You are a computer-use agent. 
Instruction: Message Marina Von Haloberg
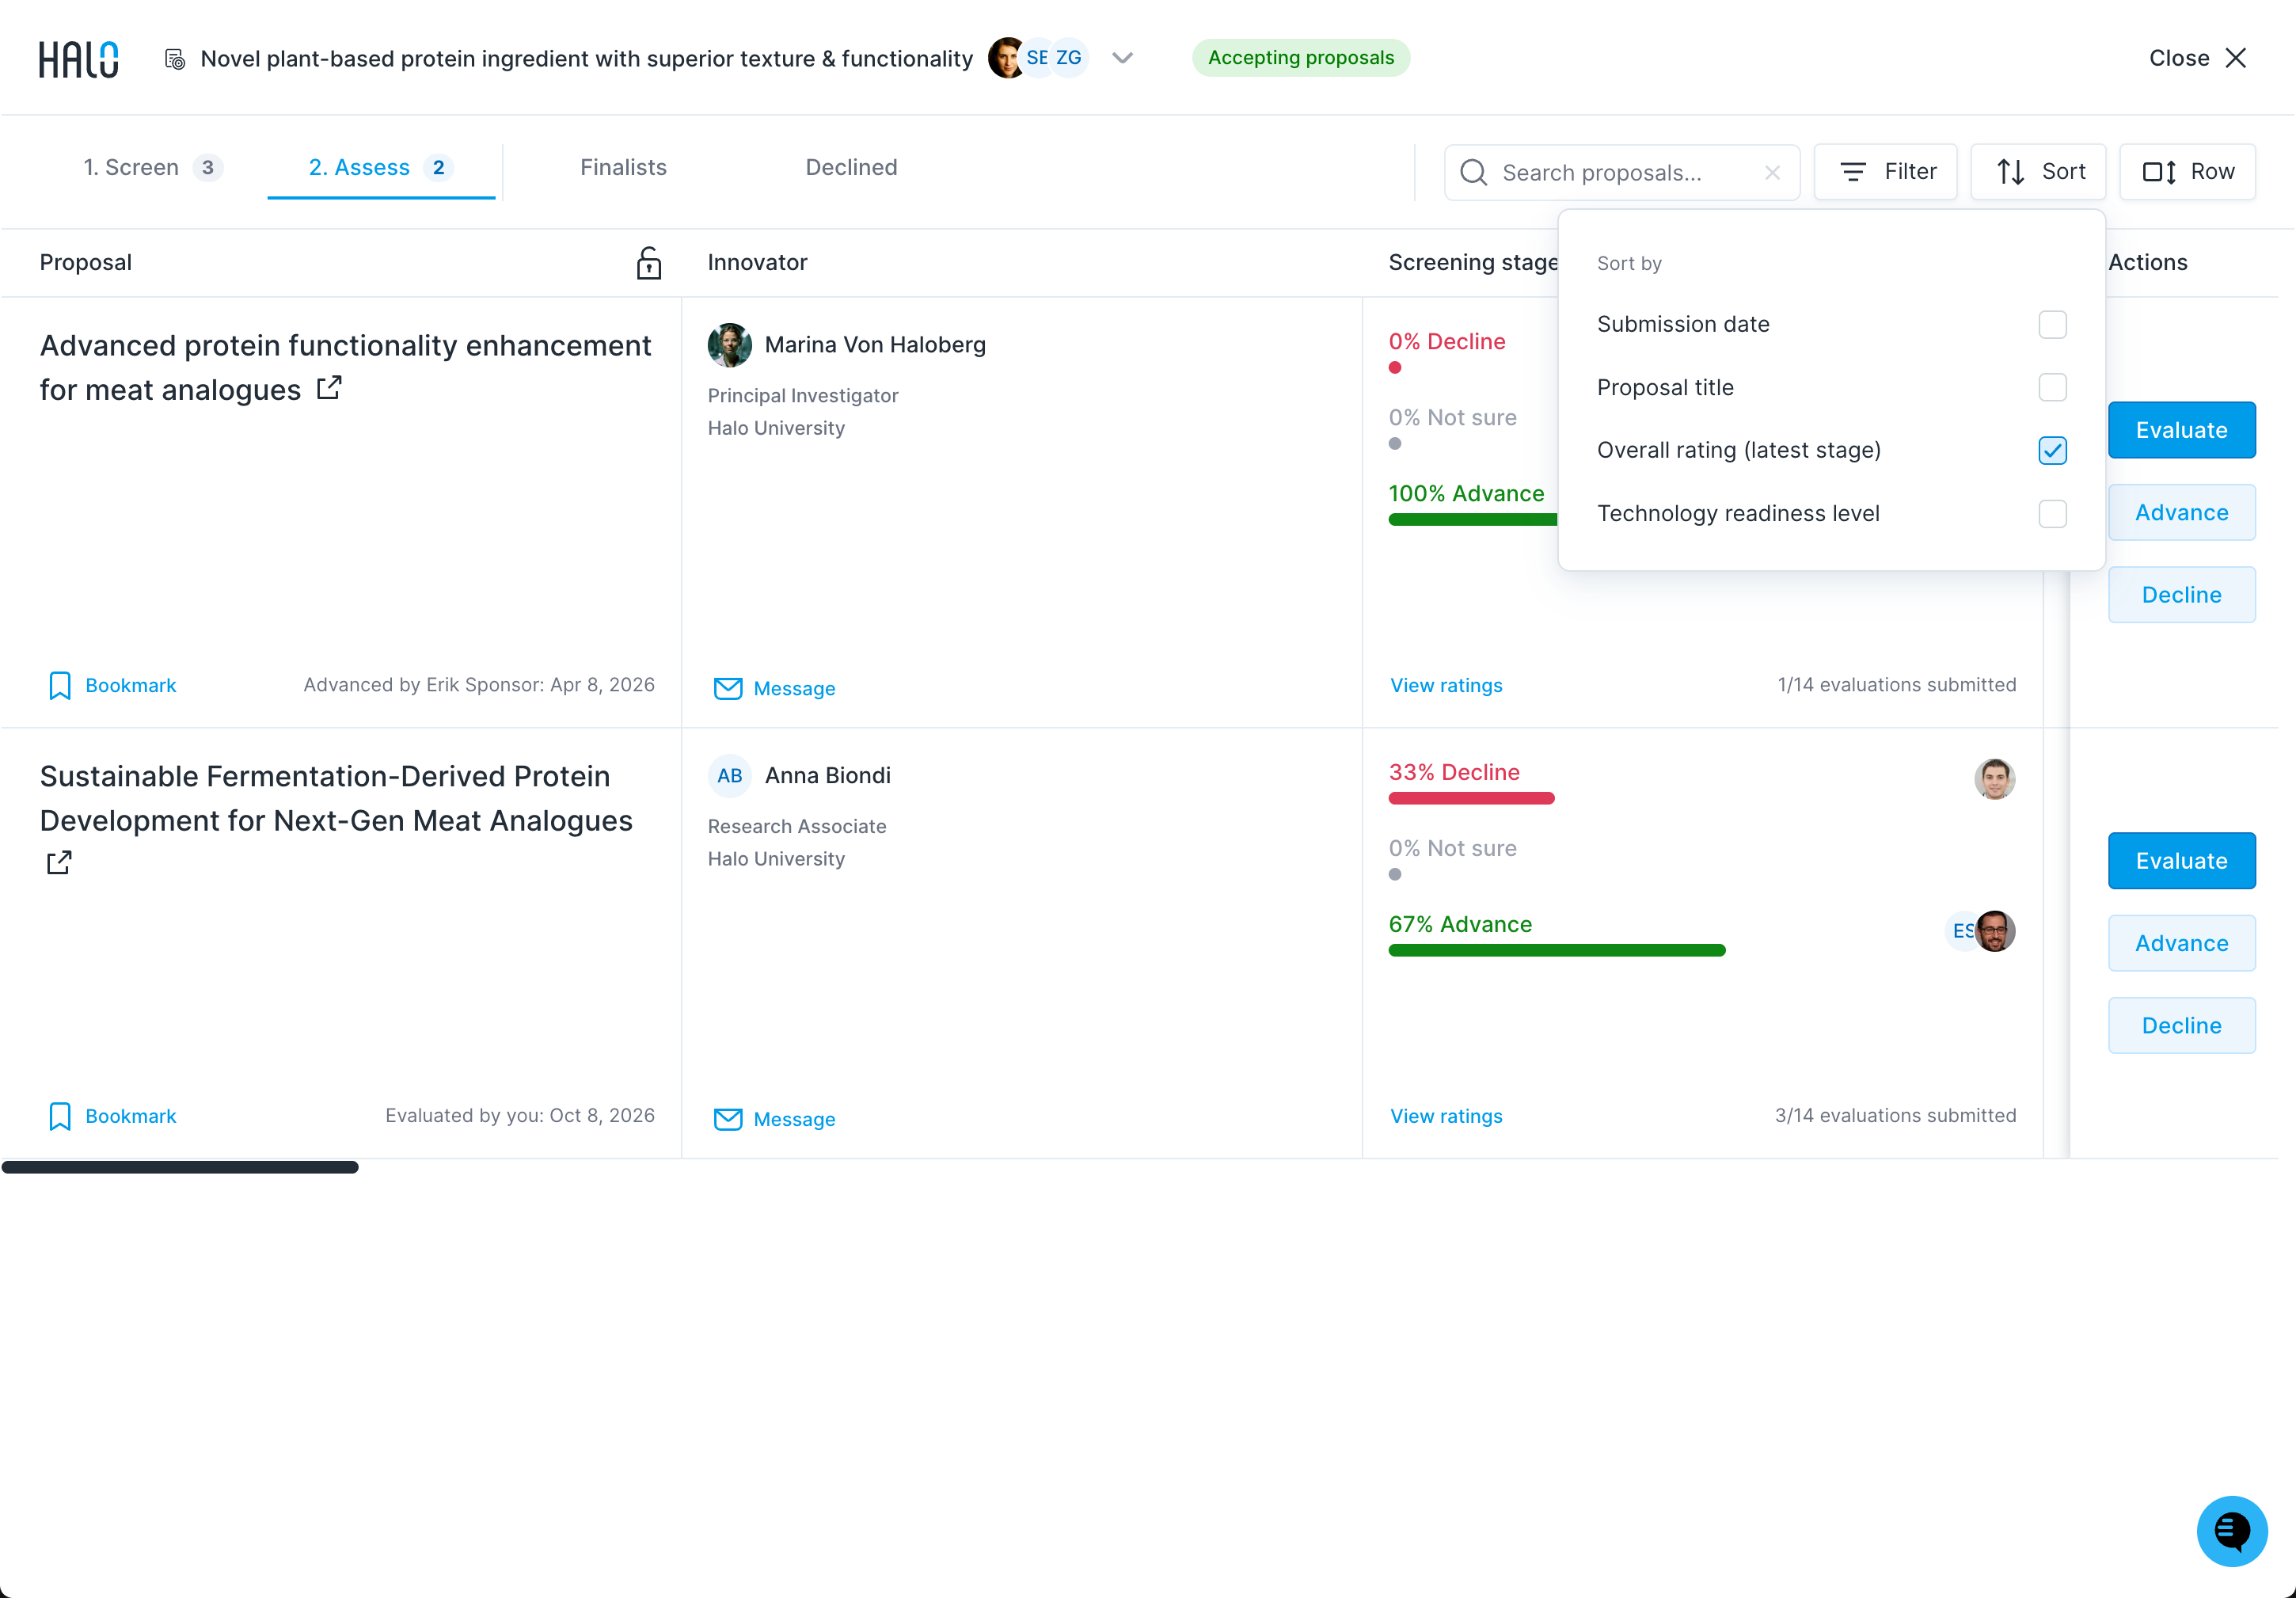coord(774,688)
